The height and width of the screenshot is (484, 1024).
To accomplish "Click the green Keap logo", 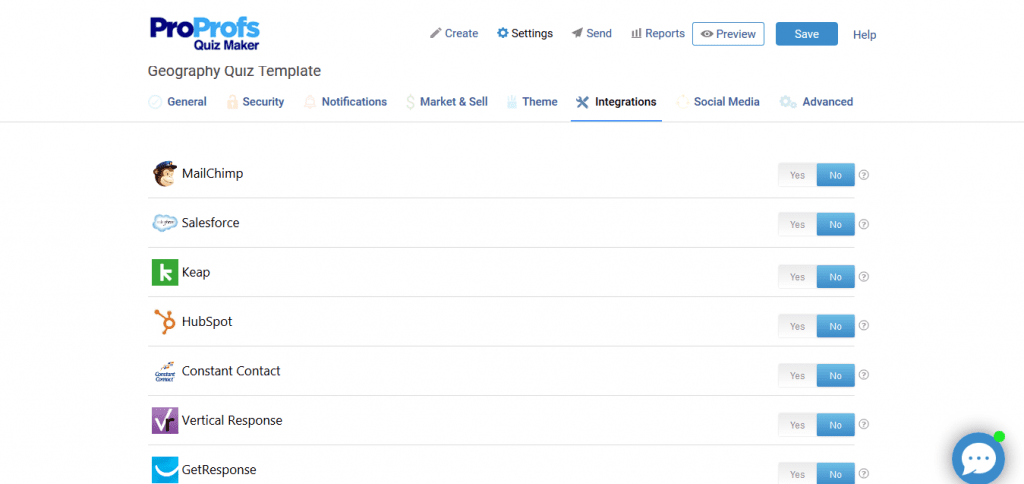I will click(165, 272).
